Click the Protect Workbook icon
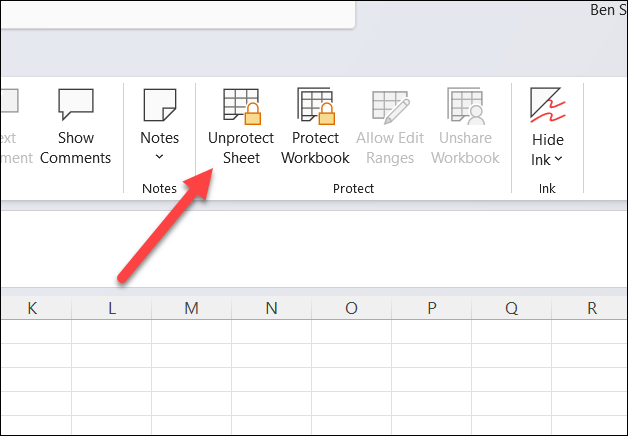628x436 pixels. [315, 106]
